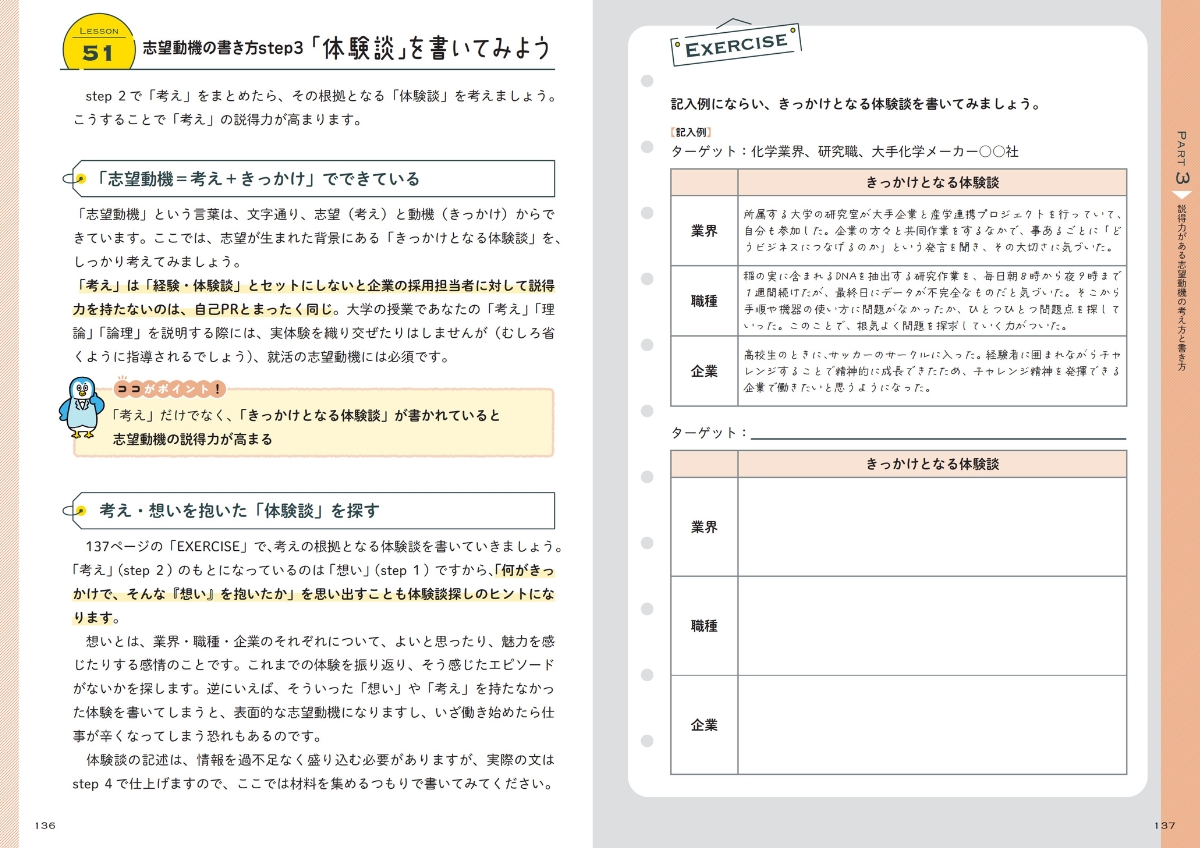Click きっかけとなる体験談 header in blank table

click(932, 464)
